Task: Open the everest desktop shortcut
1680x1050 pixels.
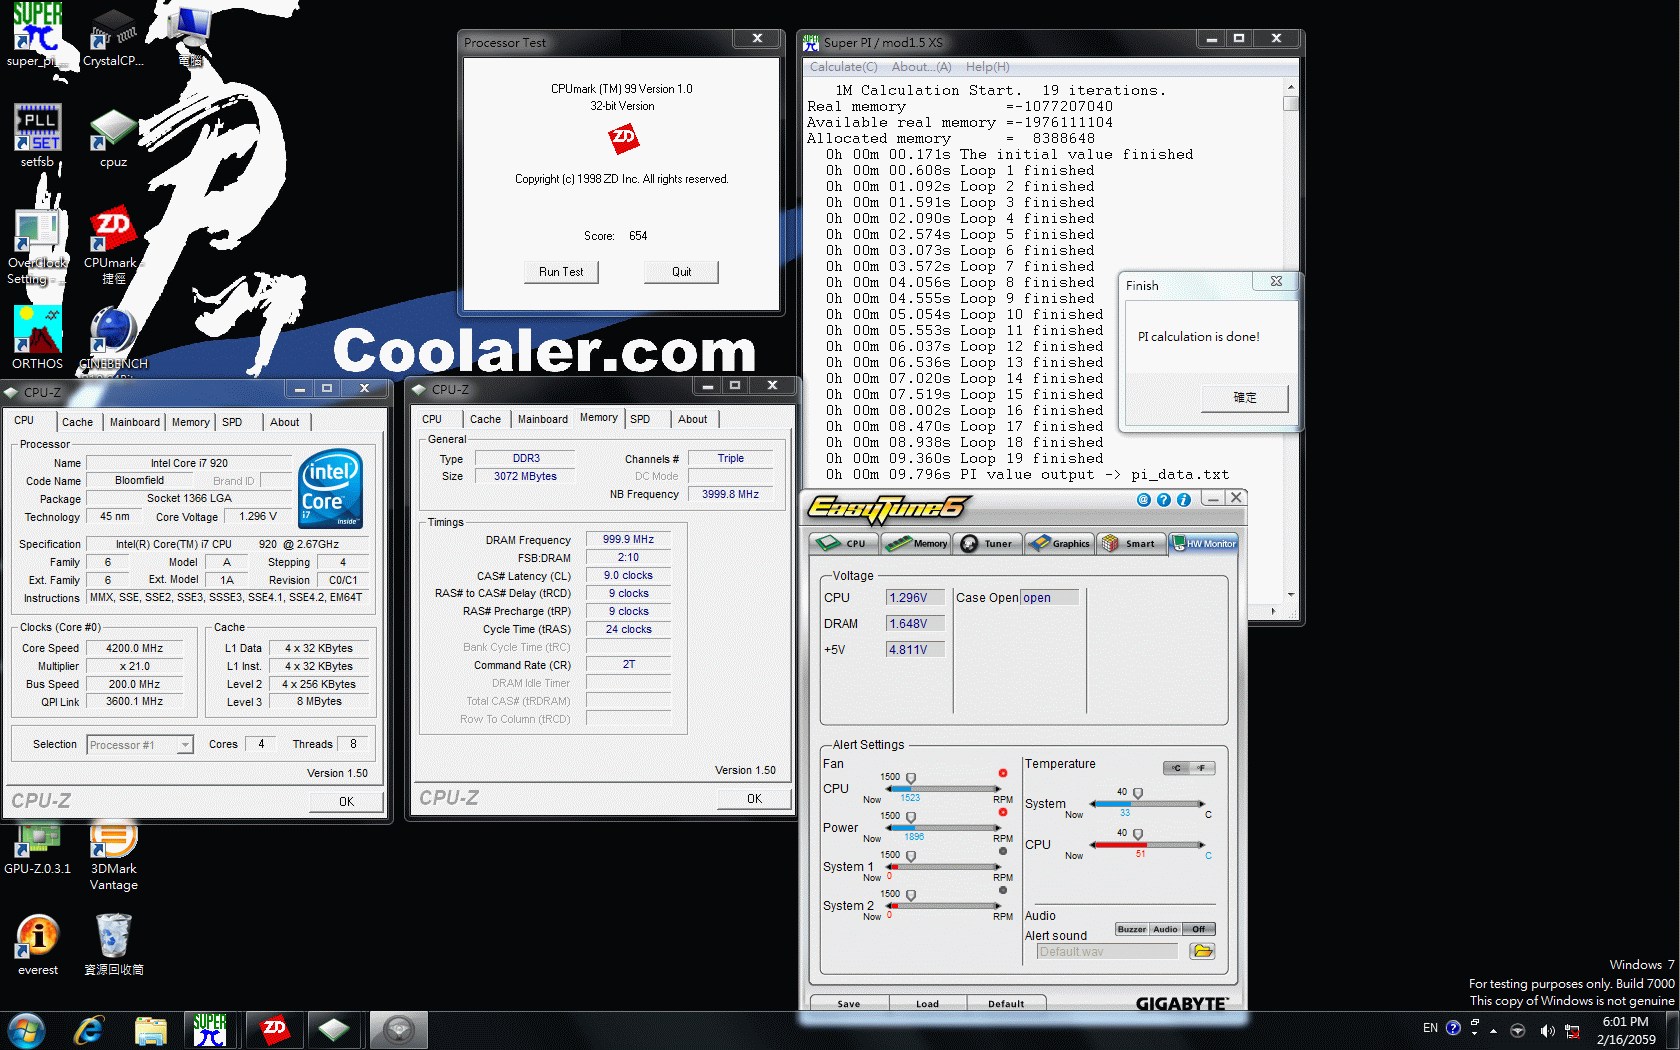Action: pos(38,945)
